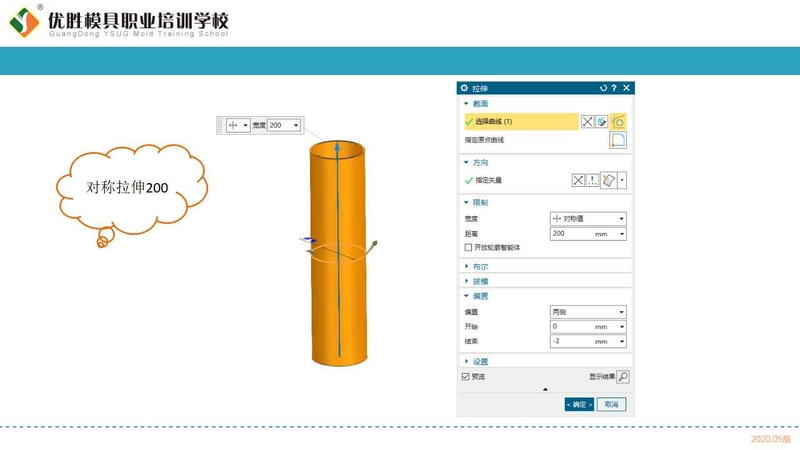Open the vector dialog icon beside 指定矢量
Screen dimensions: 800x450
point(592,180)
